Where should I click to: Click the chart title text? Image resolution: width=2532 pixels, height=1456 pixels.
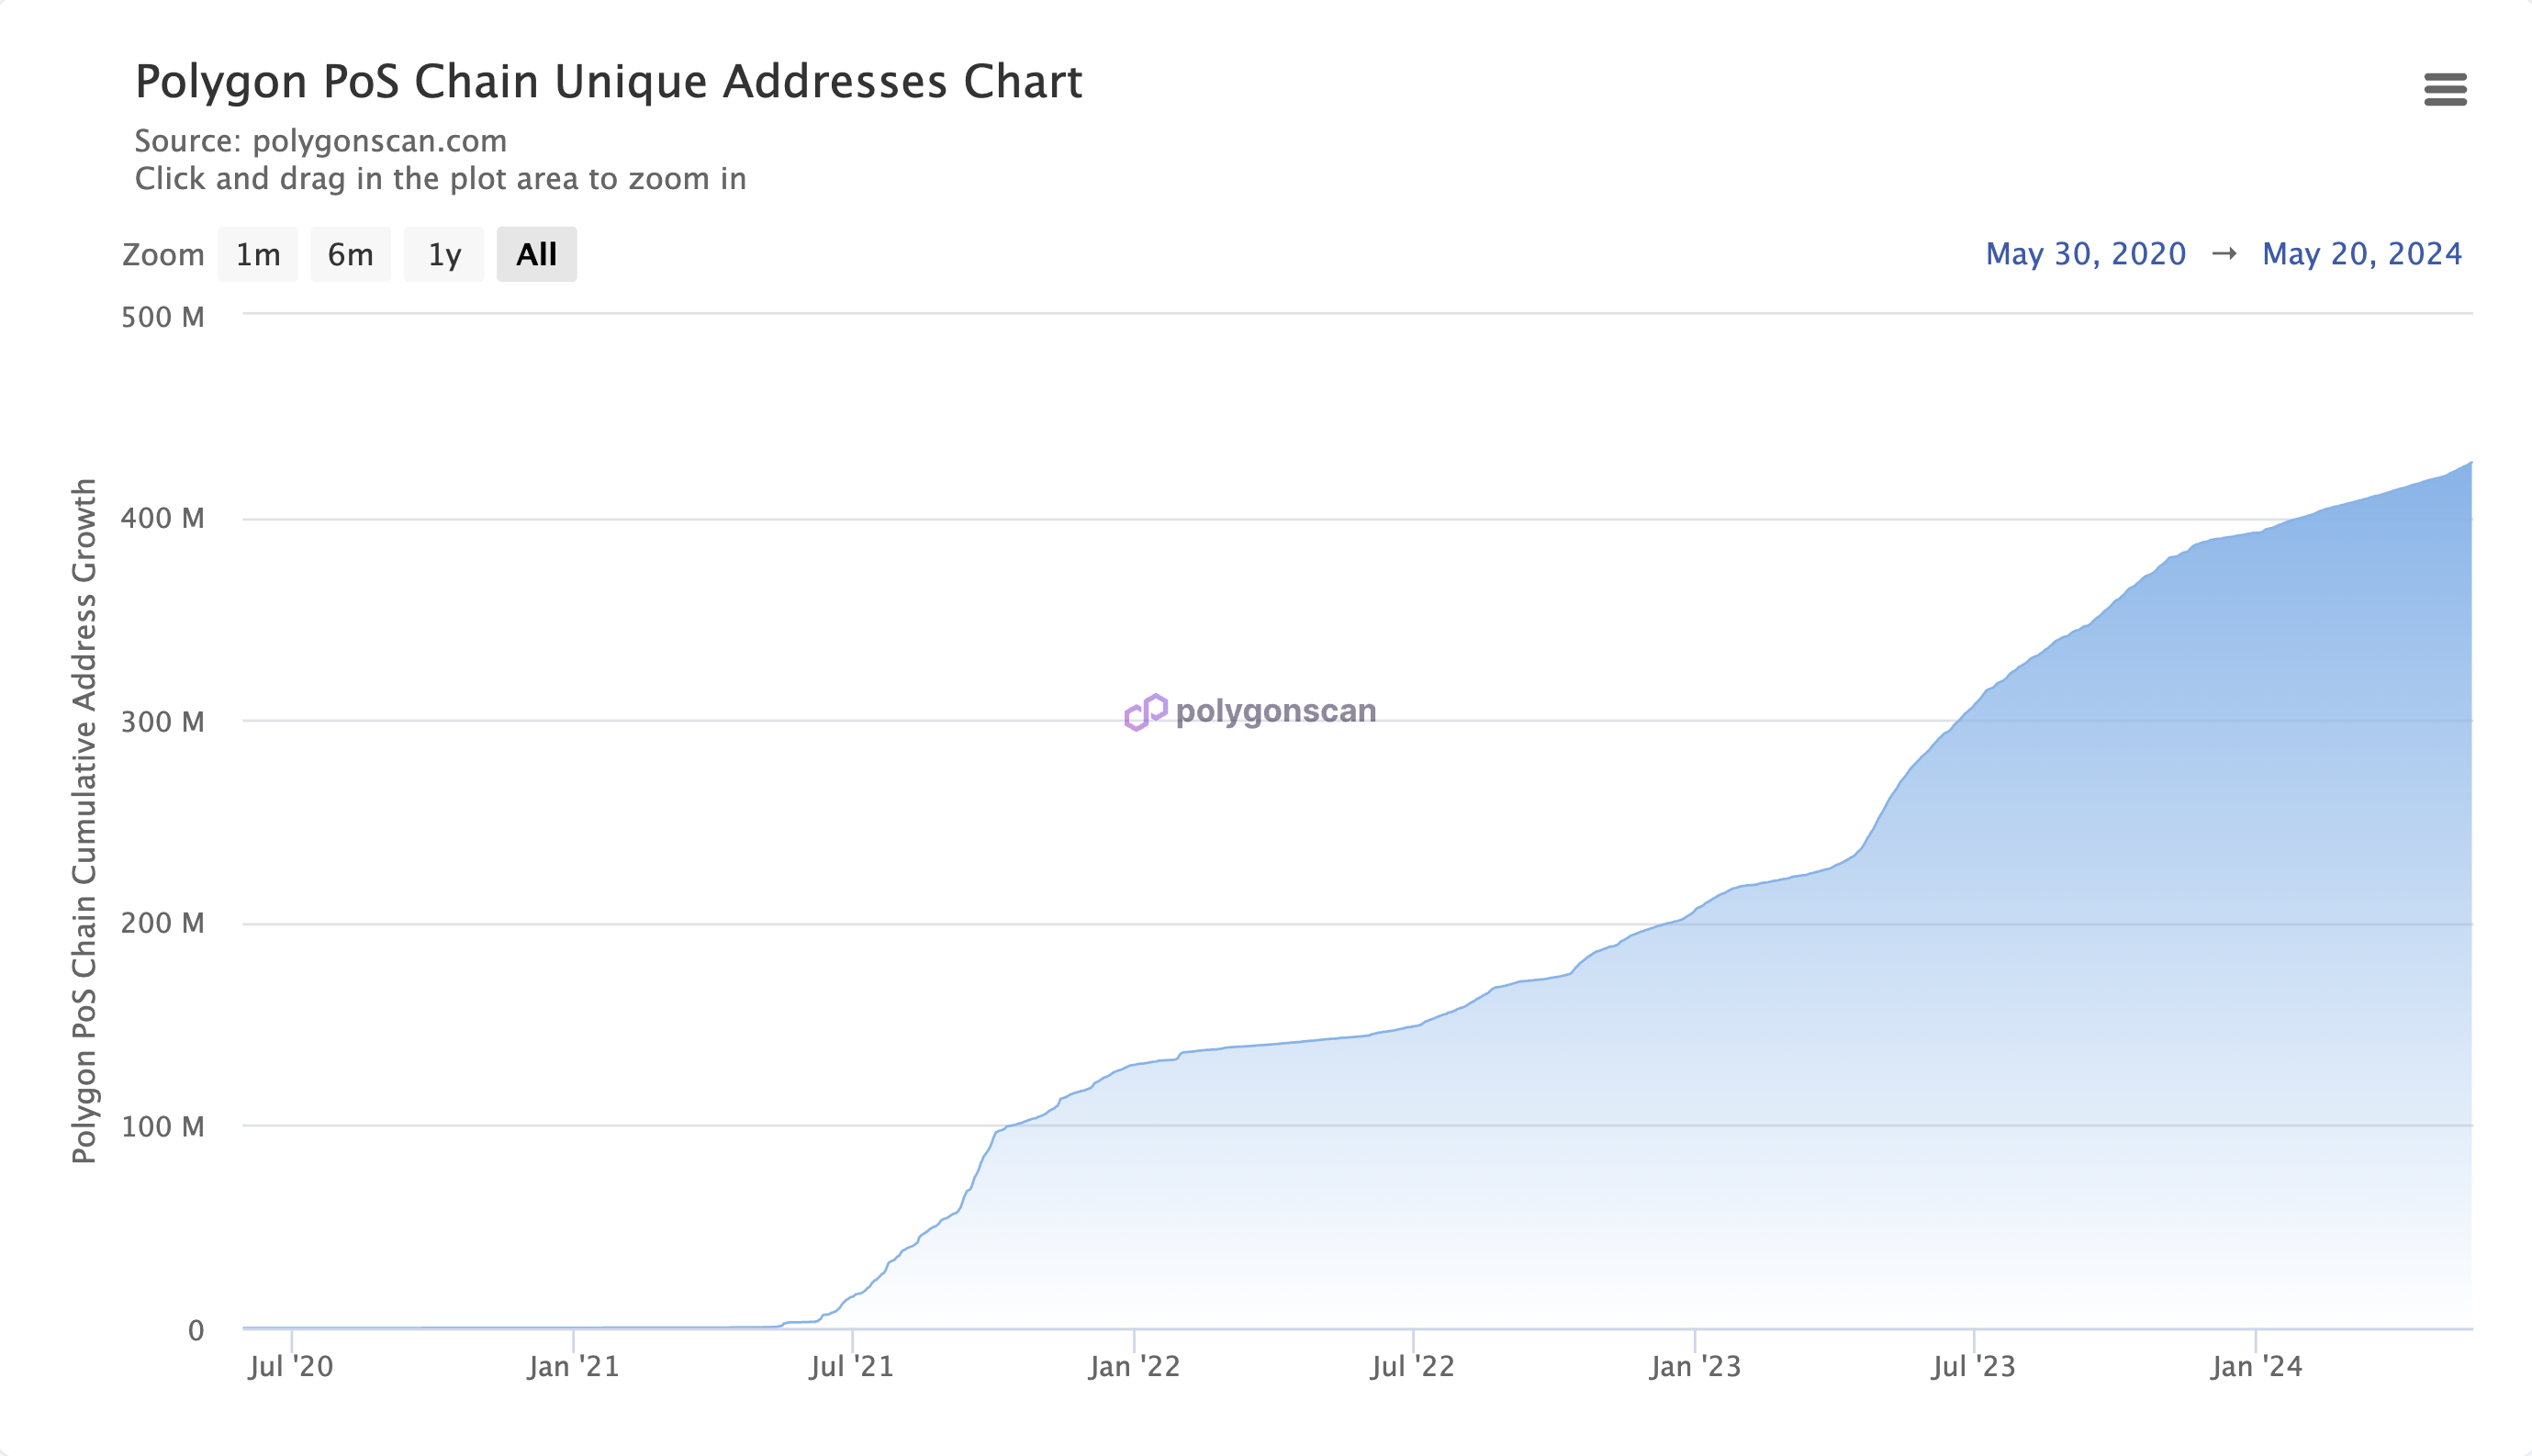point(608,82)
